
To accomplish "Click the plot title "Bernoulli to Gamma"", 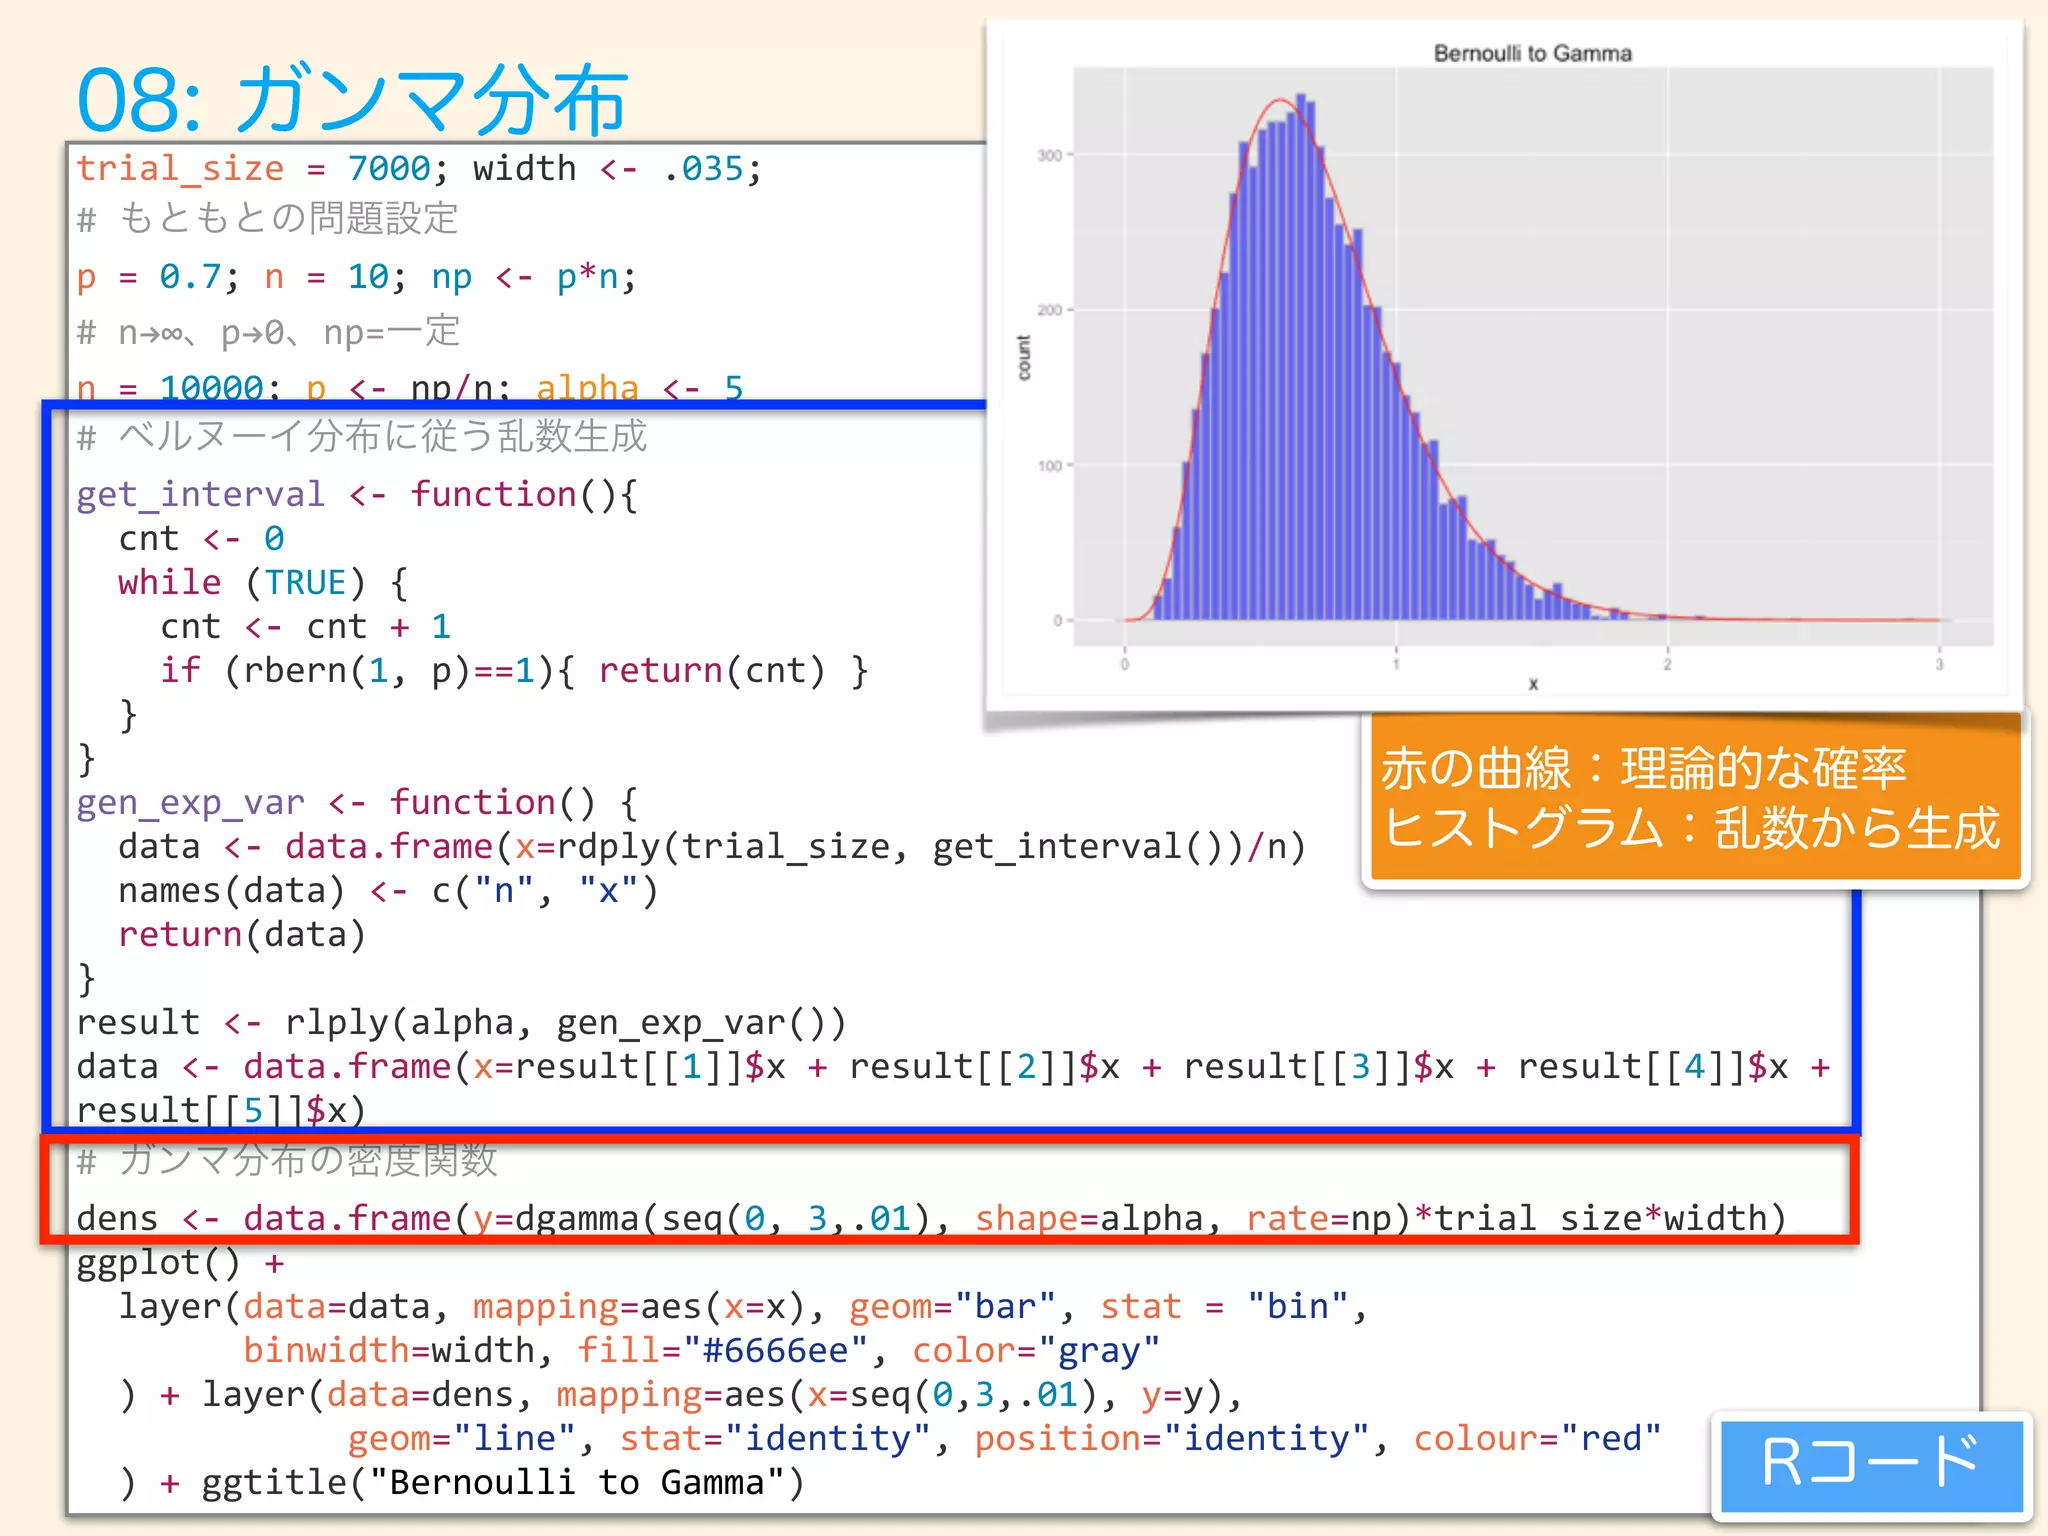I will 1532,53.
